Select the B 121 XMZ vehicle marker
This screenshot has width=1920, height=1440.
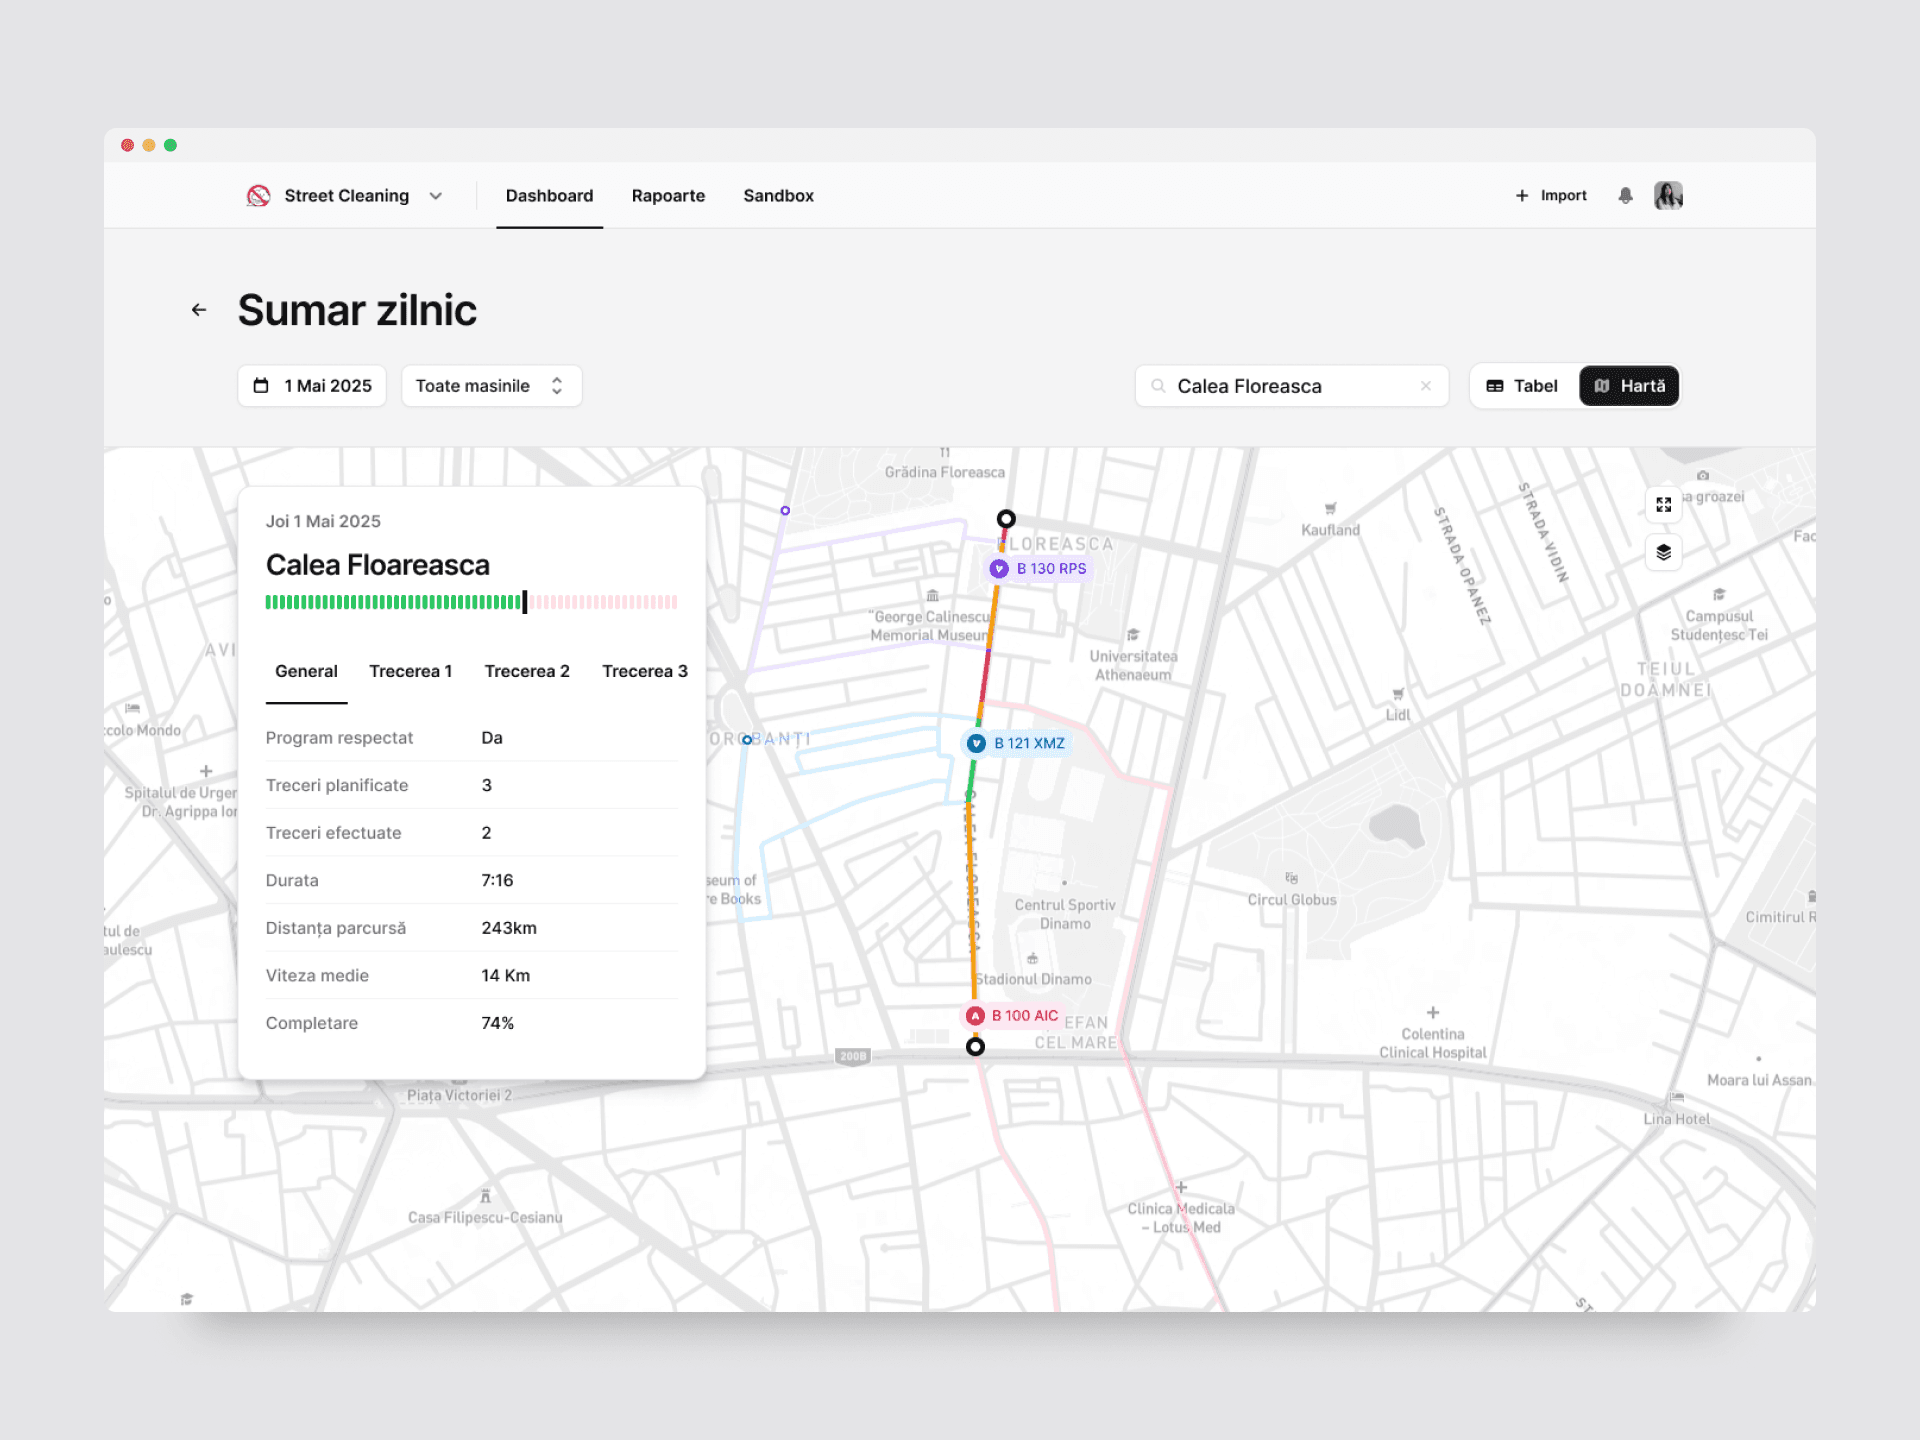pyautogui.click(x=1016, y=743)
